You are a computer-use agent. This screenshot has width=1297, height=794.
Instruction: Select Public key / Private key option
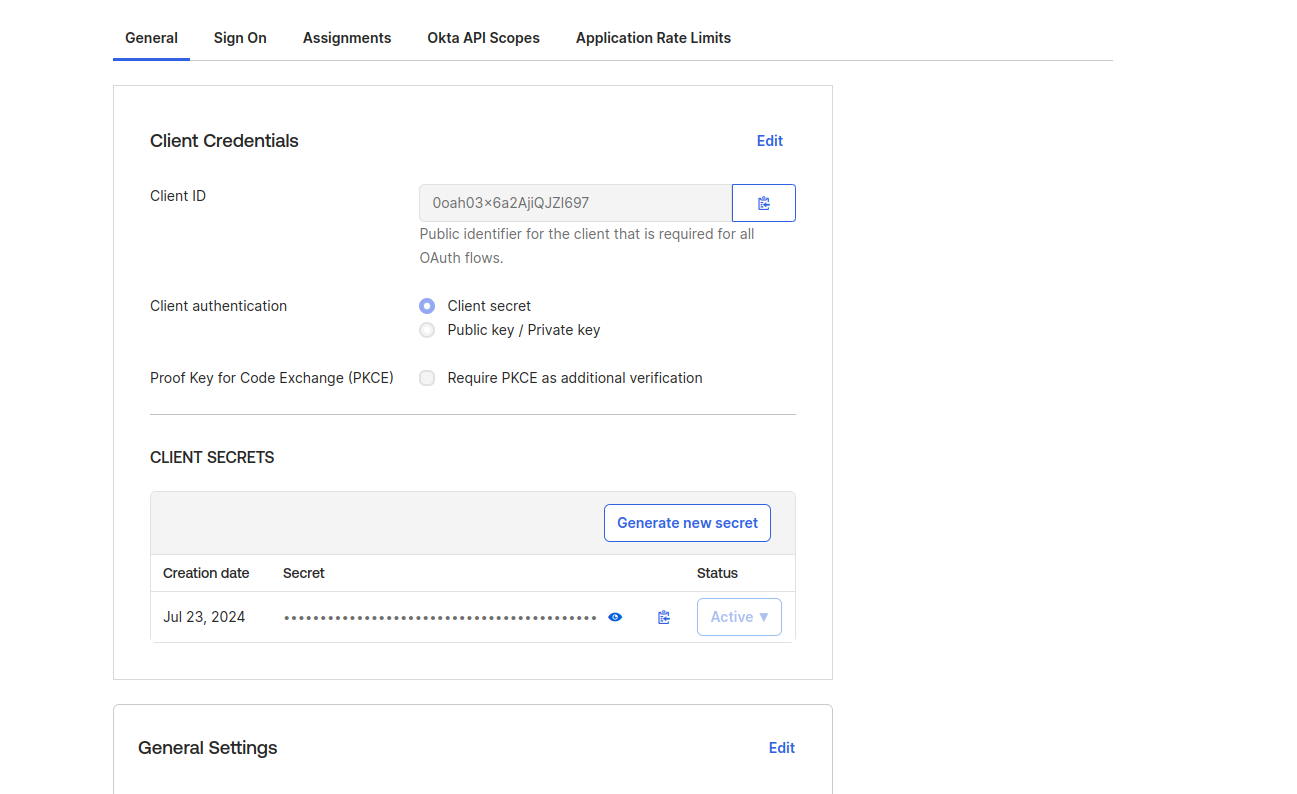click(x=427, y=330)
